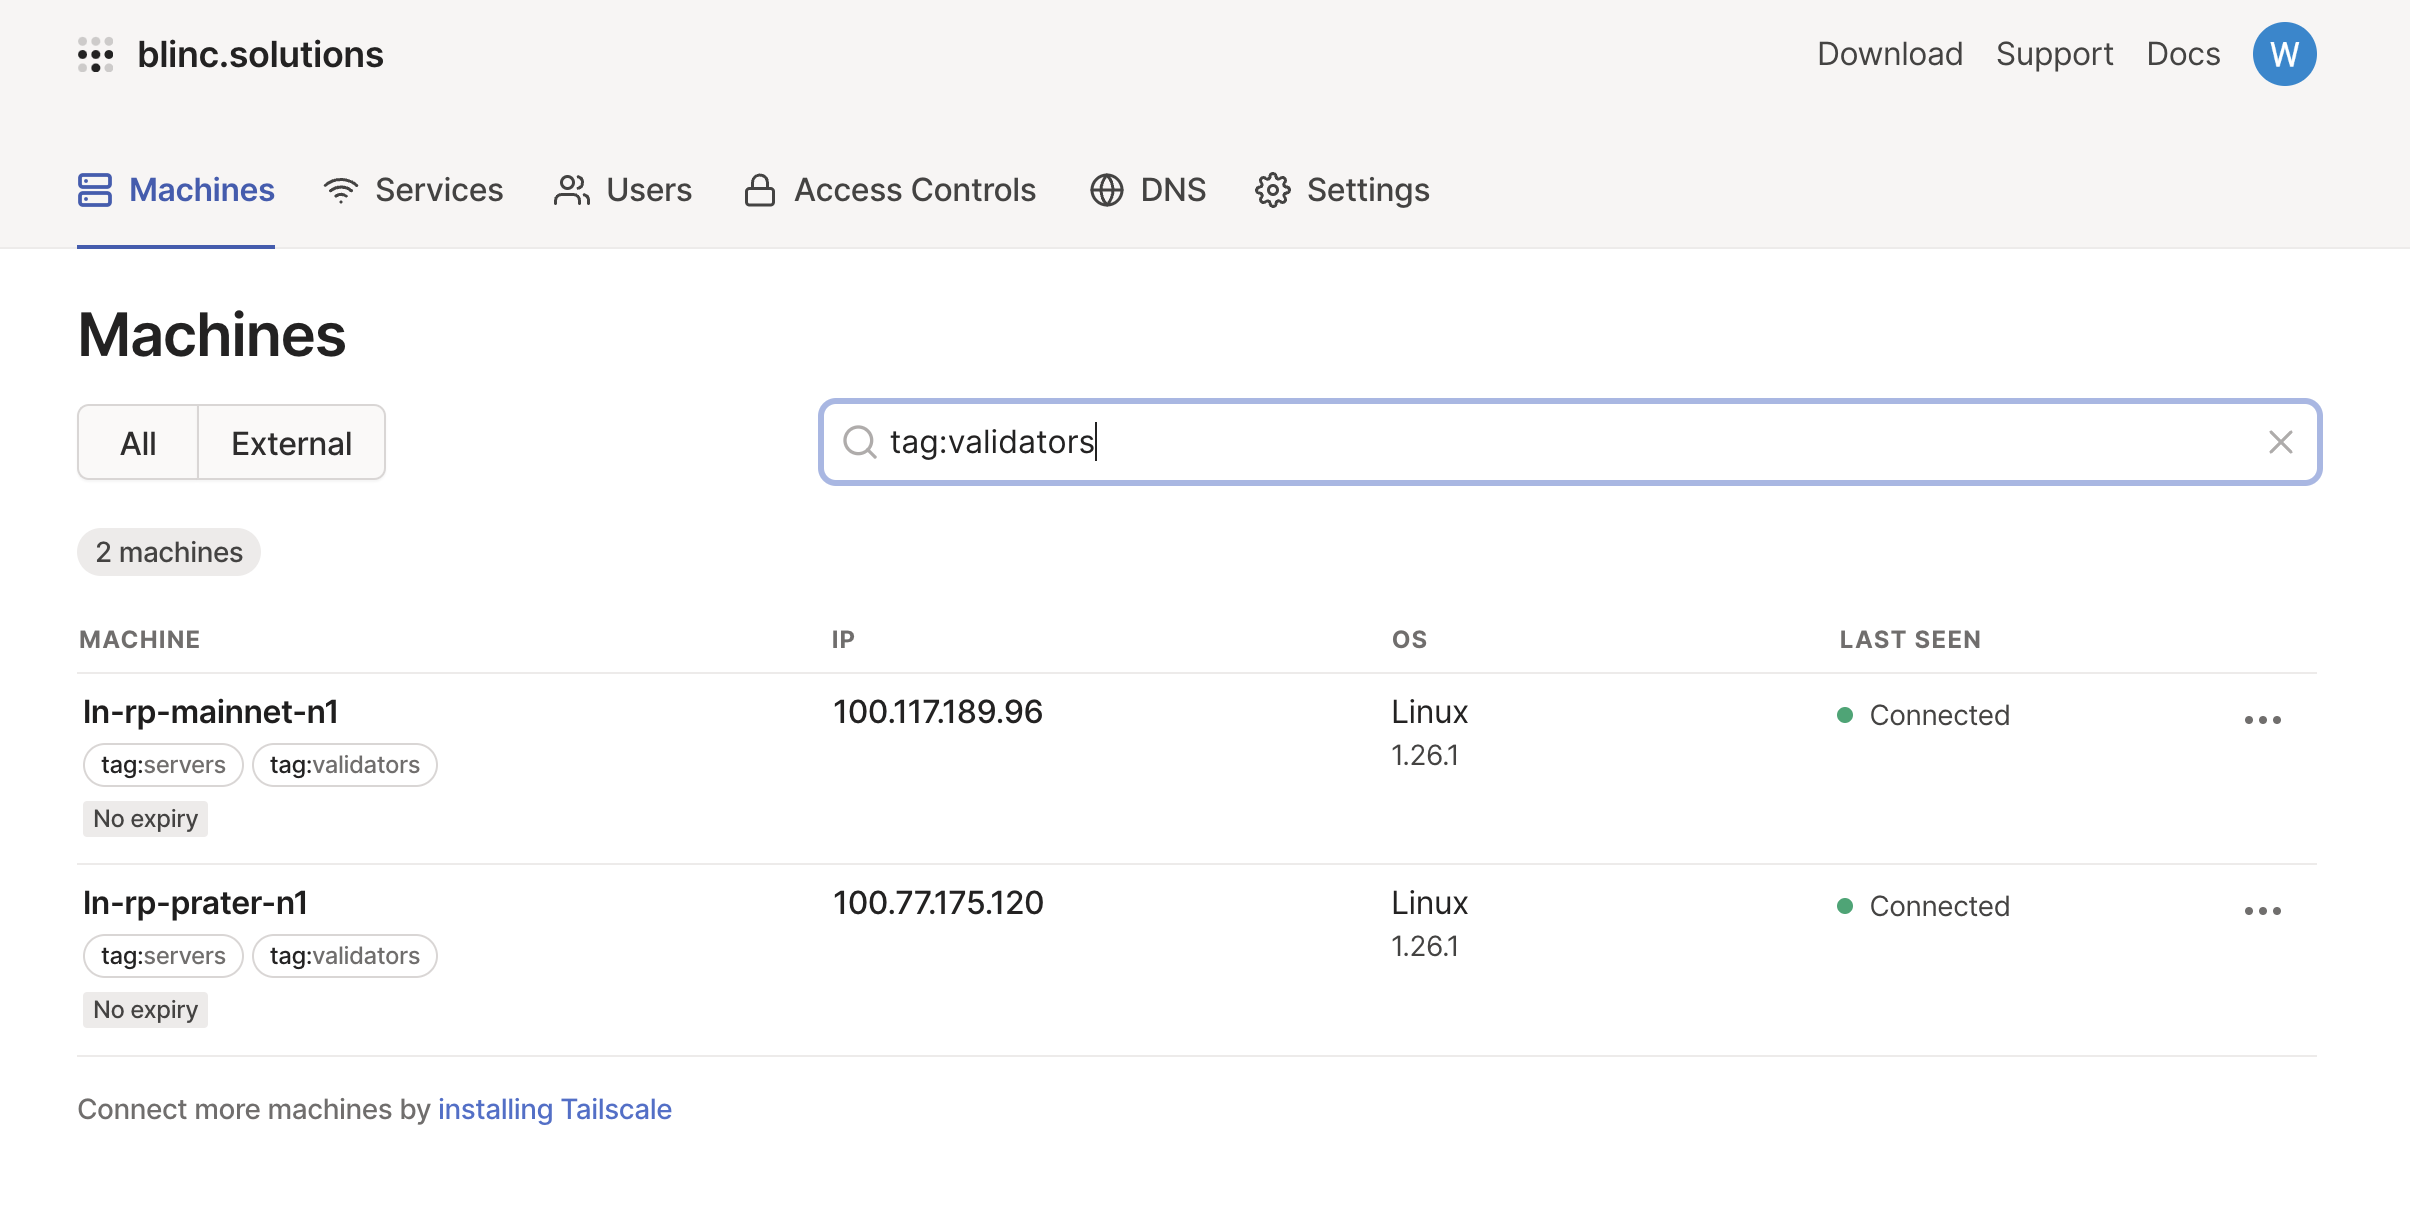
Task: Open the Support page link
Action: [2054, 54]
